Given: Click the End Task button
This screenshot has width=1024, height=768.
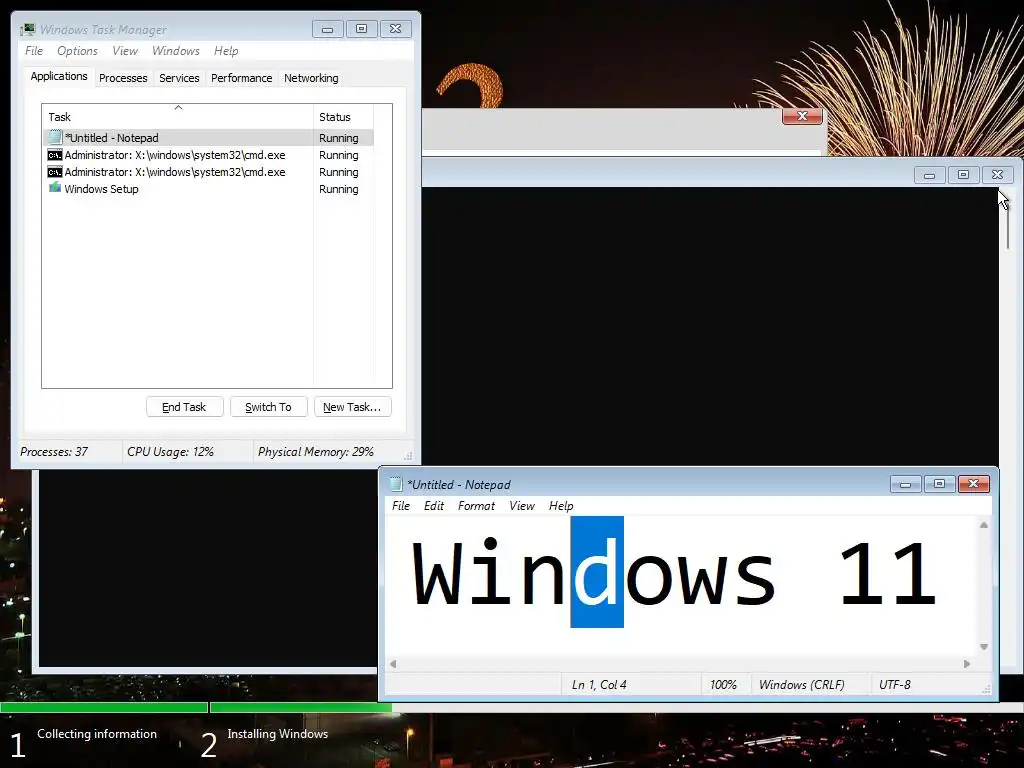Looking at the screenshot, I should [x=184, y=407].
